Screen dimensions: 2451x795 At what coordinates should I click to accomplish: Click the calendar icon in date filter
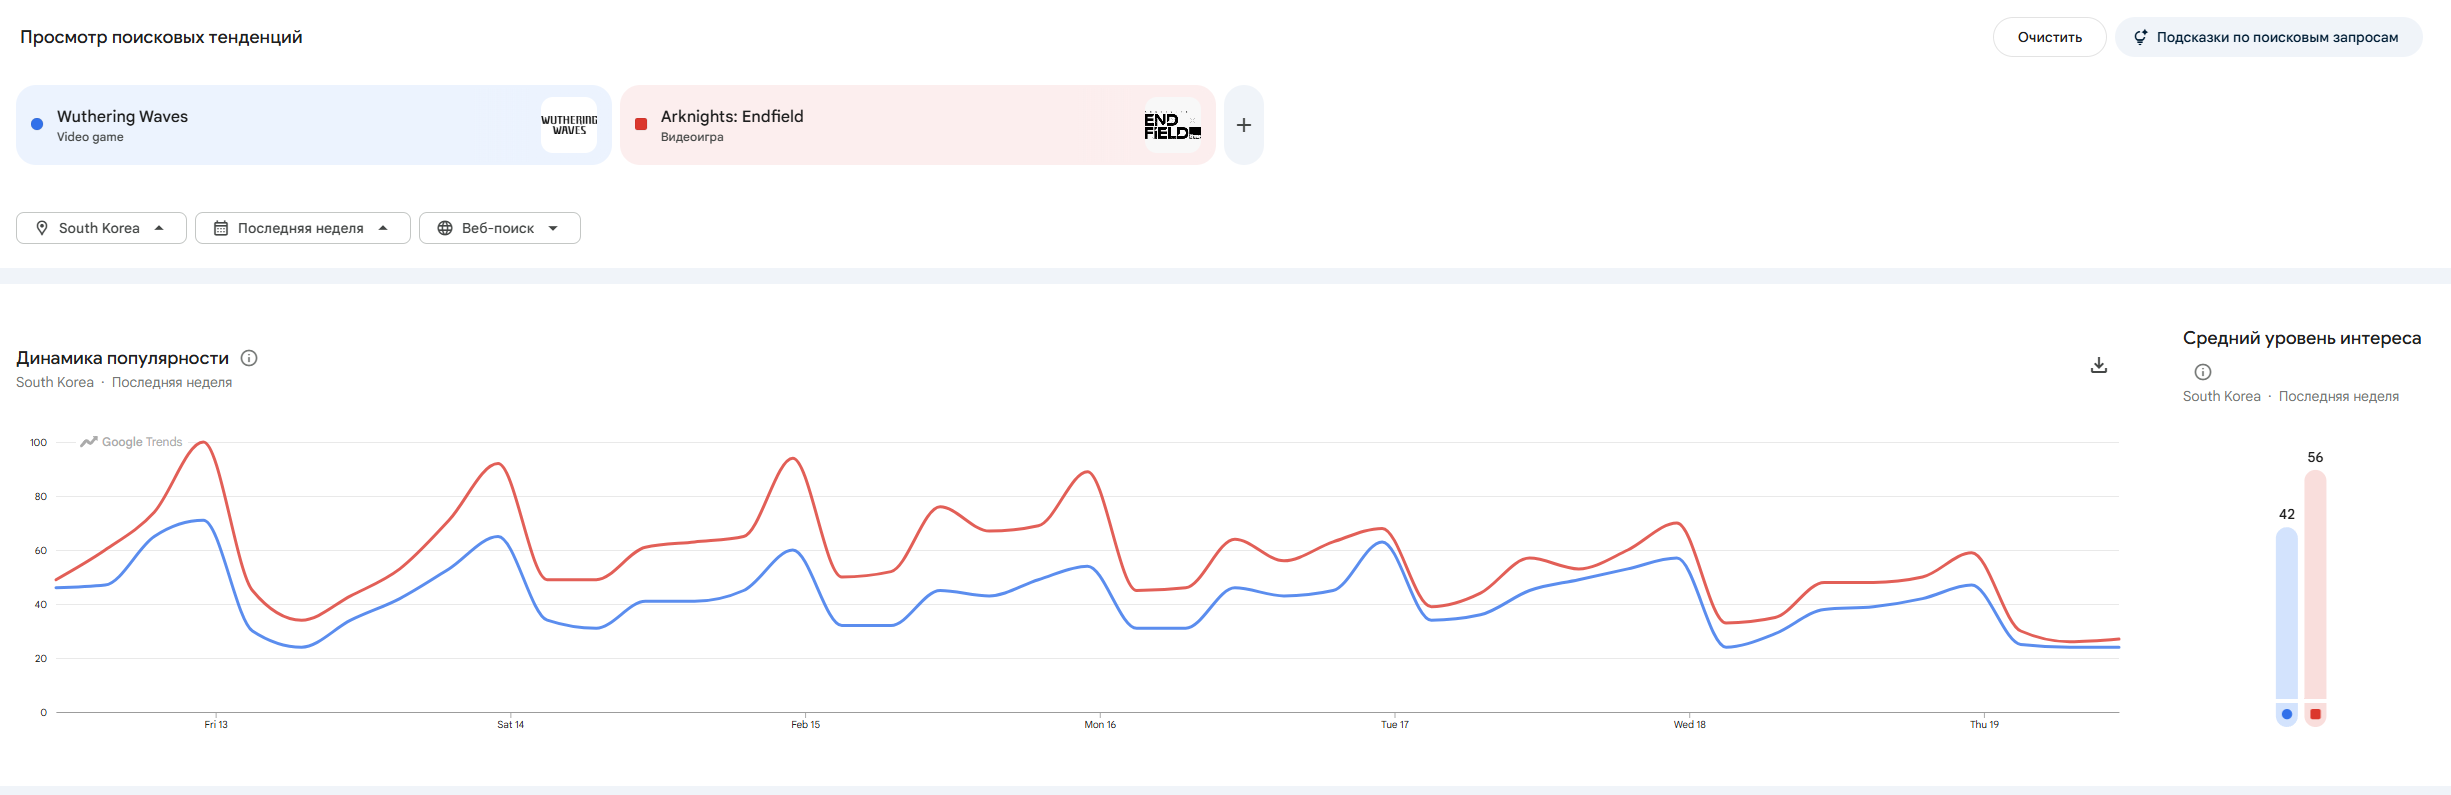221,228
